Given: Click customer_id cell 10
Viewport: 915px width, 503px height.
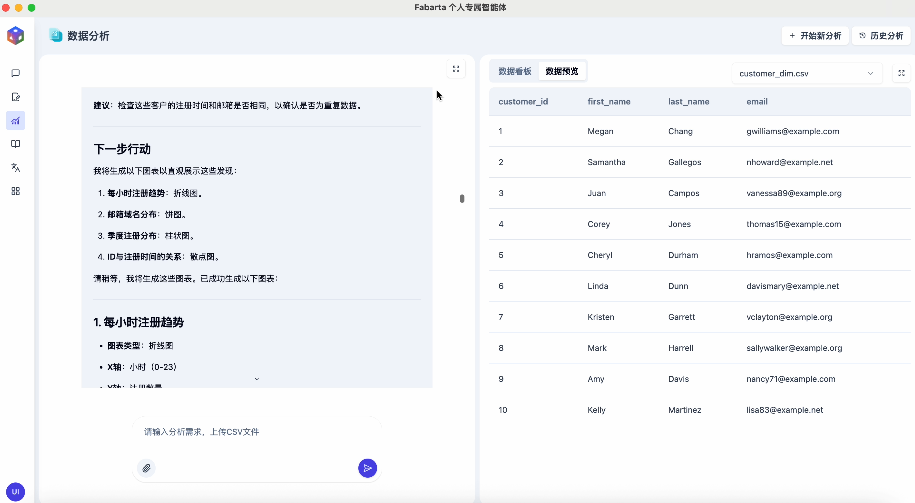Looking at the screenshot, I should click(502, 410).
